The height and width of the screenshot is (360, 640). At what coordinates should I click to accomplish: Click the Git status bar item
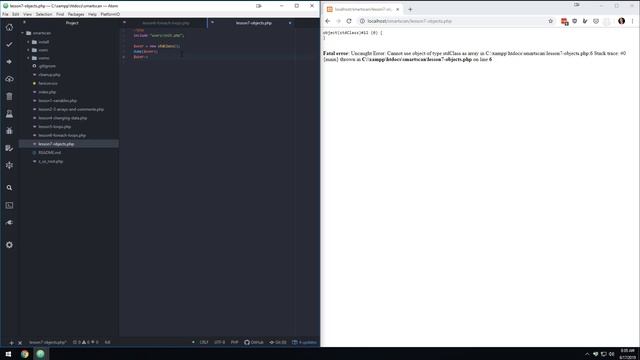pos(278,342)
